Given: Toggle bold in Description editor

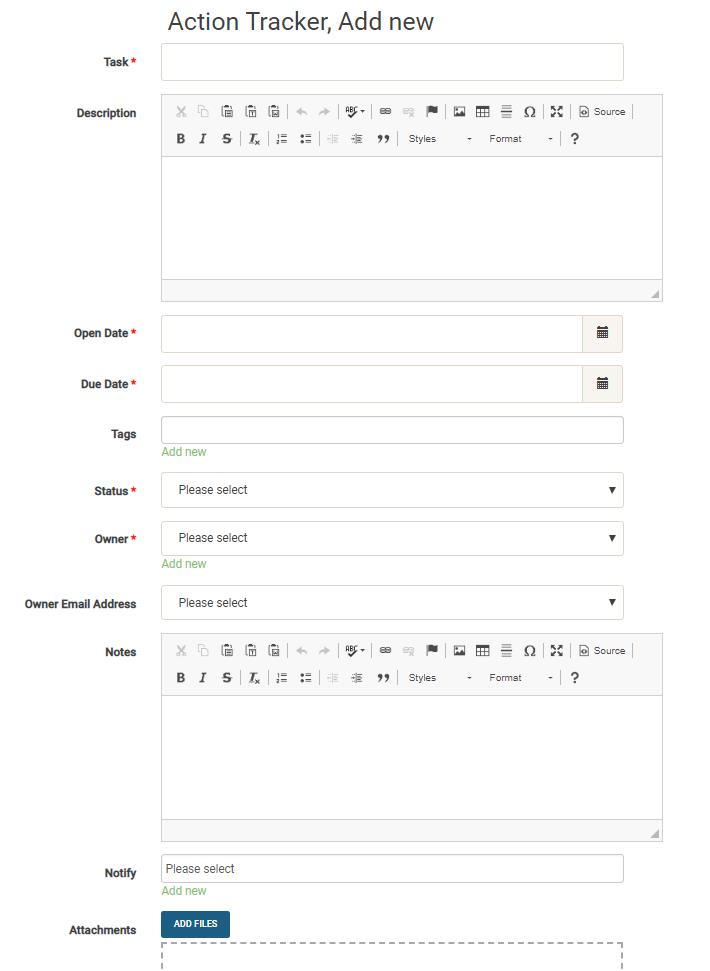Looking at the screenshot, I should [x=181, y=139].
